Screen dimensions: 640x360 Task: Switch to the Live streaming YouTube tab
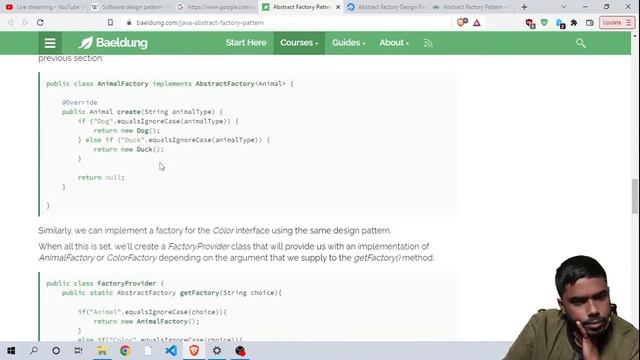point(43,7)
